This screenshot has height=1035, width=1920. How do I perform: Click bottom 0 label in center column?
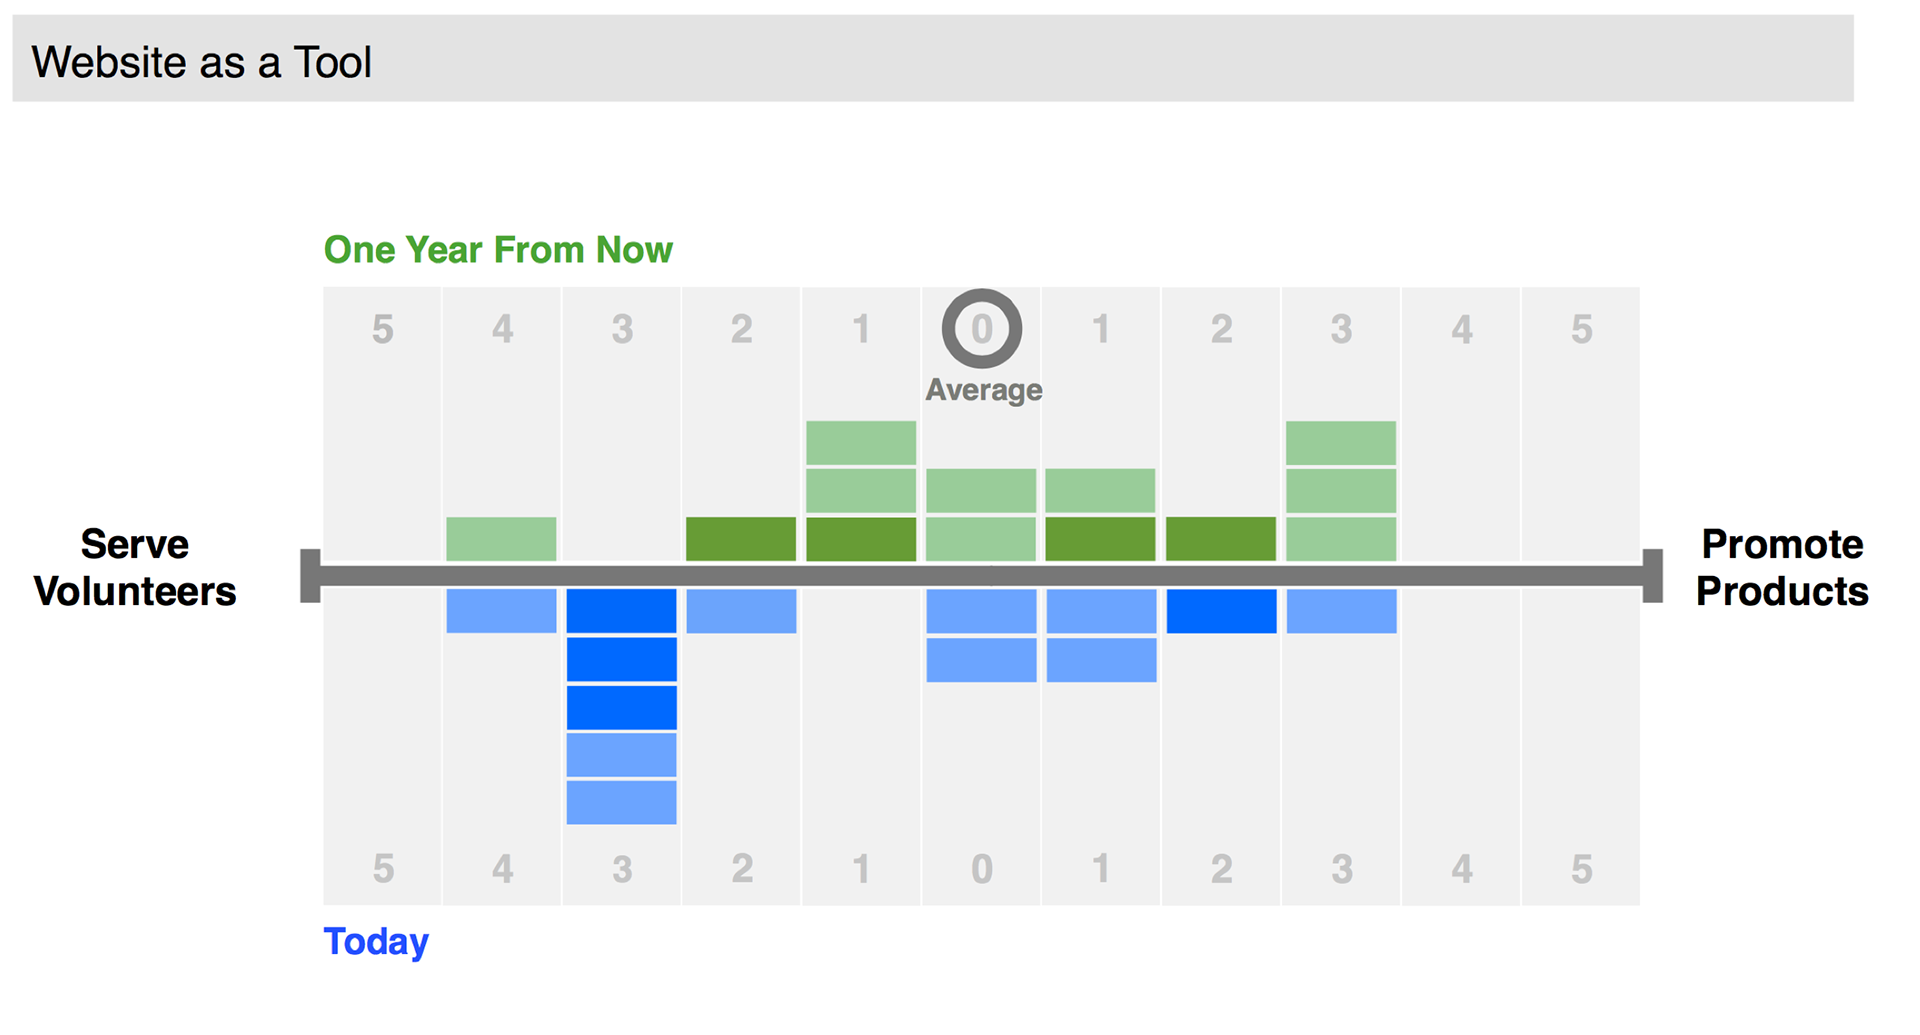click(x=982, y=869)
